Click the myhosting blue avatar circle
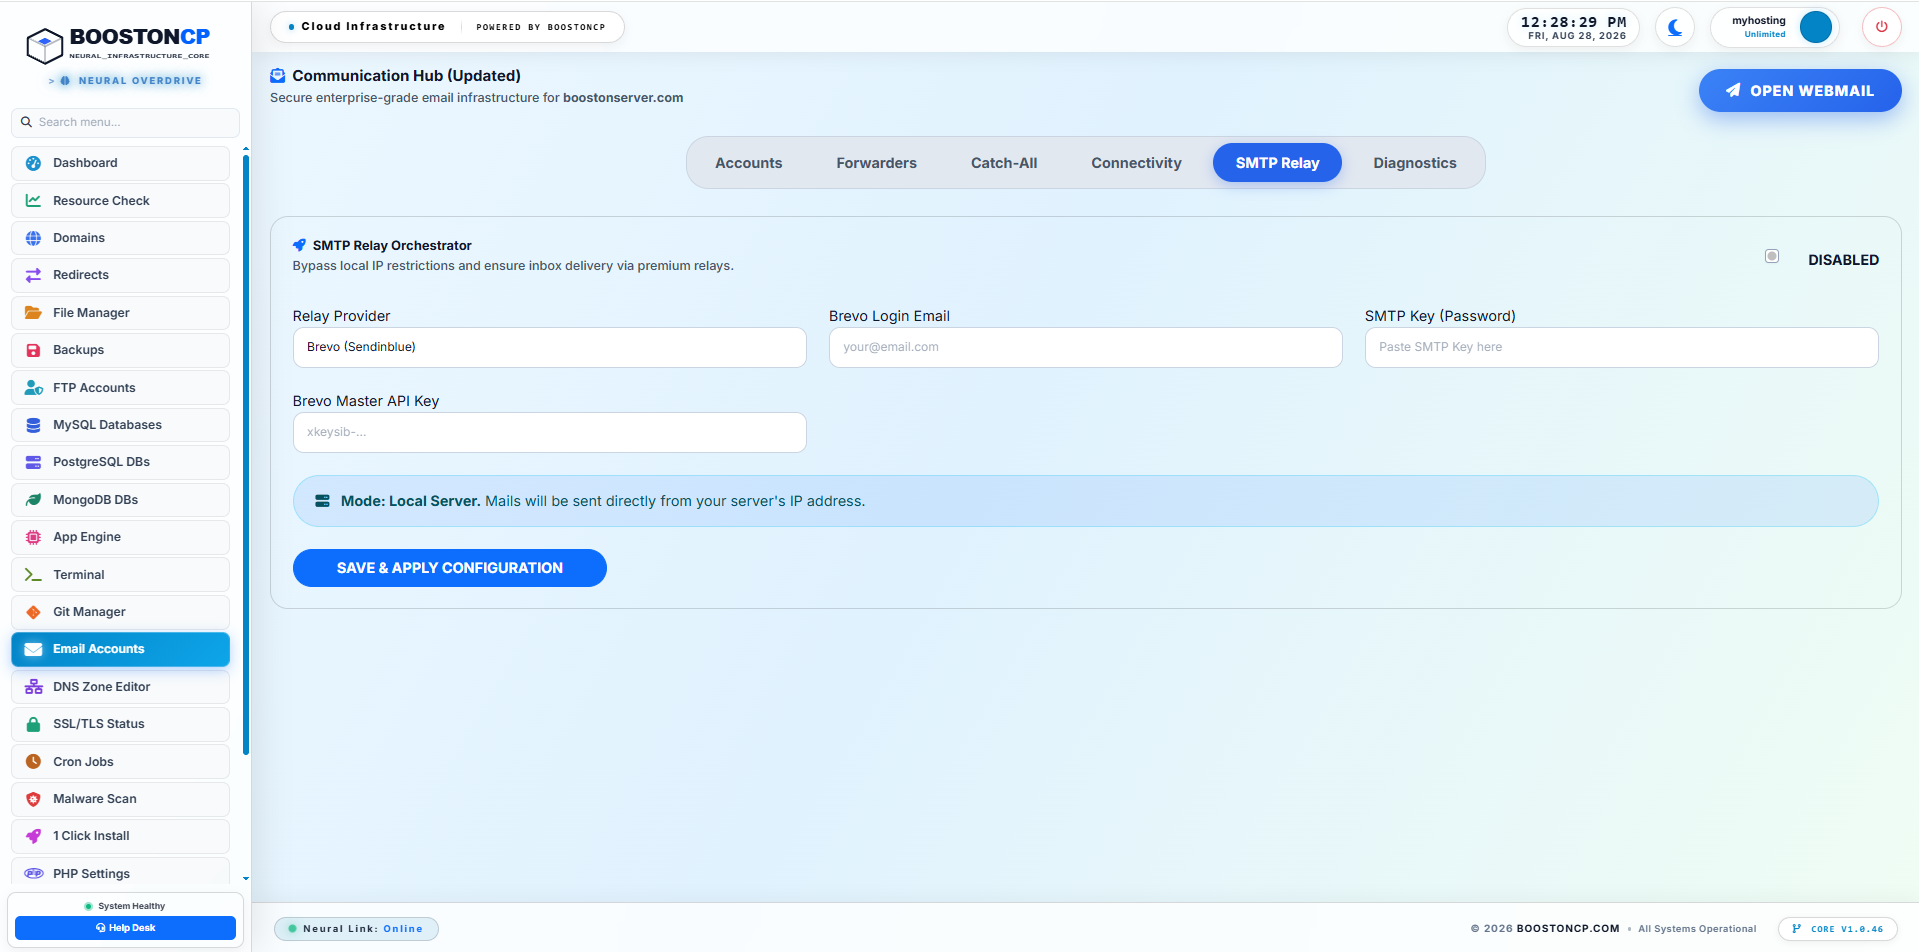 (x=1815, y=27)
